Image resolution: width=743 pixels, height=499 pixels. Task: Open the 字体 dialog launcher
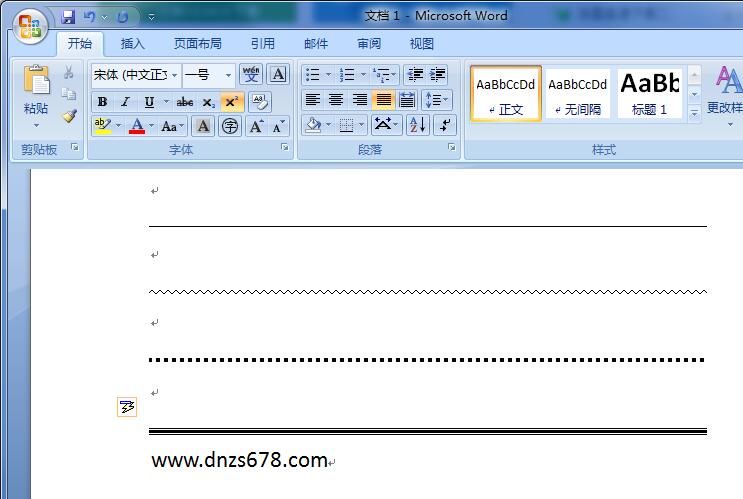click(x=285, y=147)
